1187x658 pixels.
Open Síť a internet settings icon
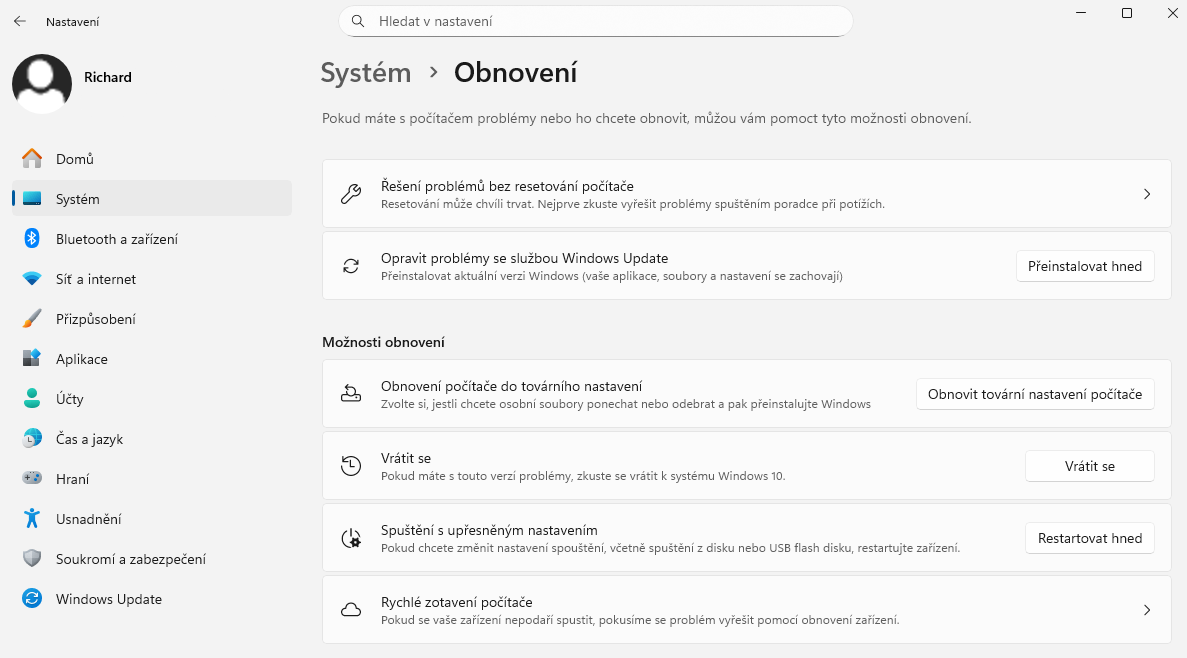pyautogui.click(x=29, y=279)
